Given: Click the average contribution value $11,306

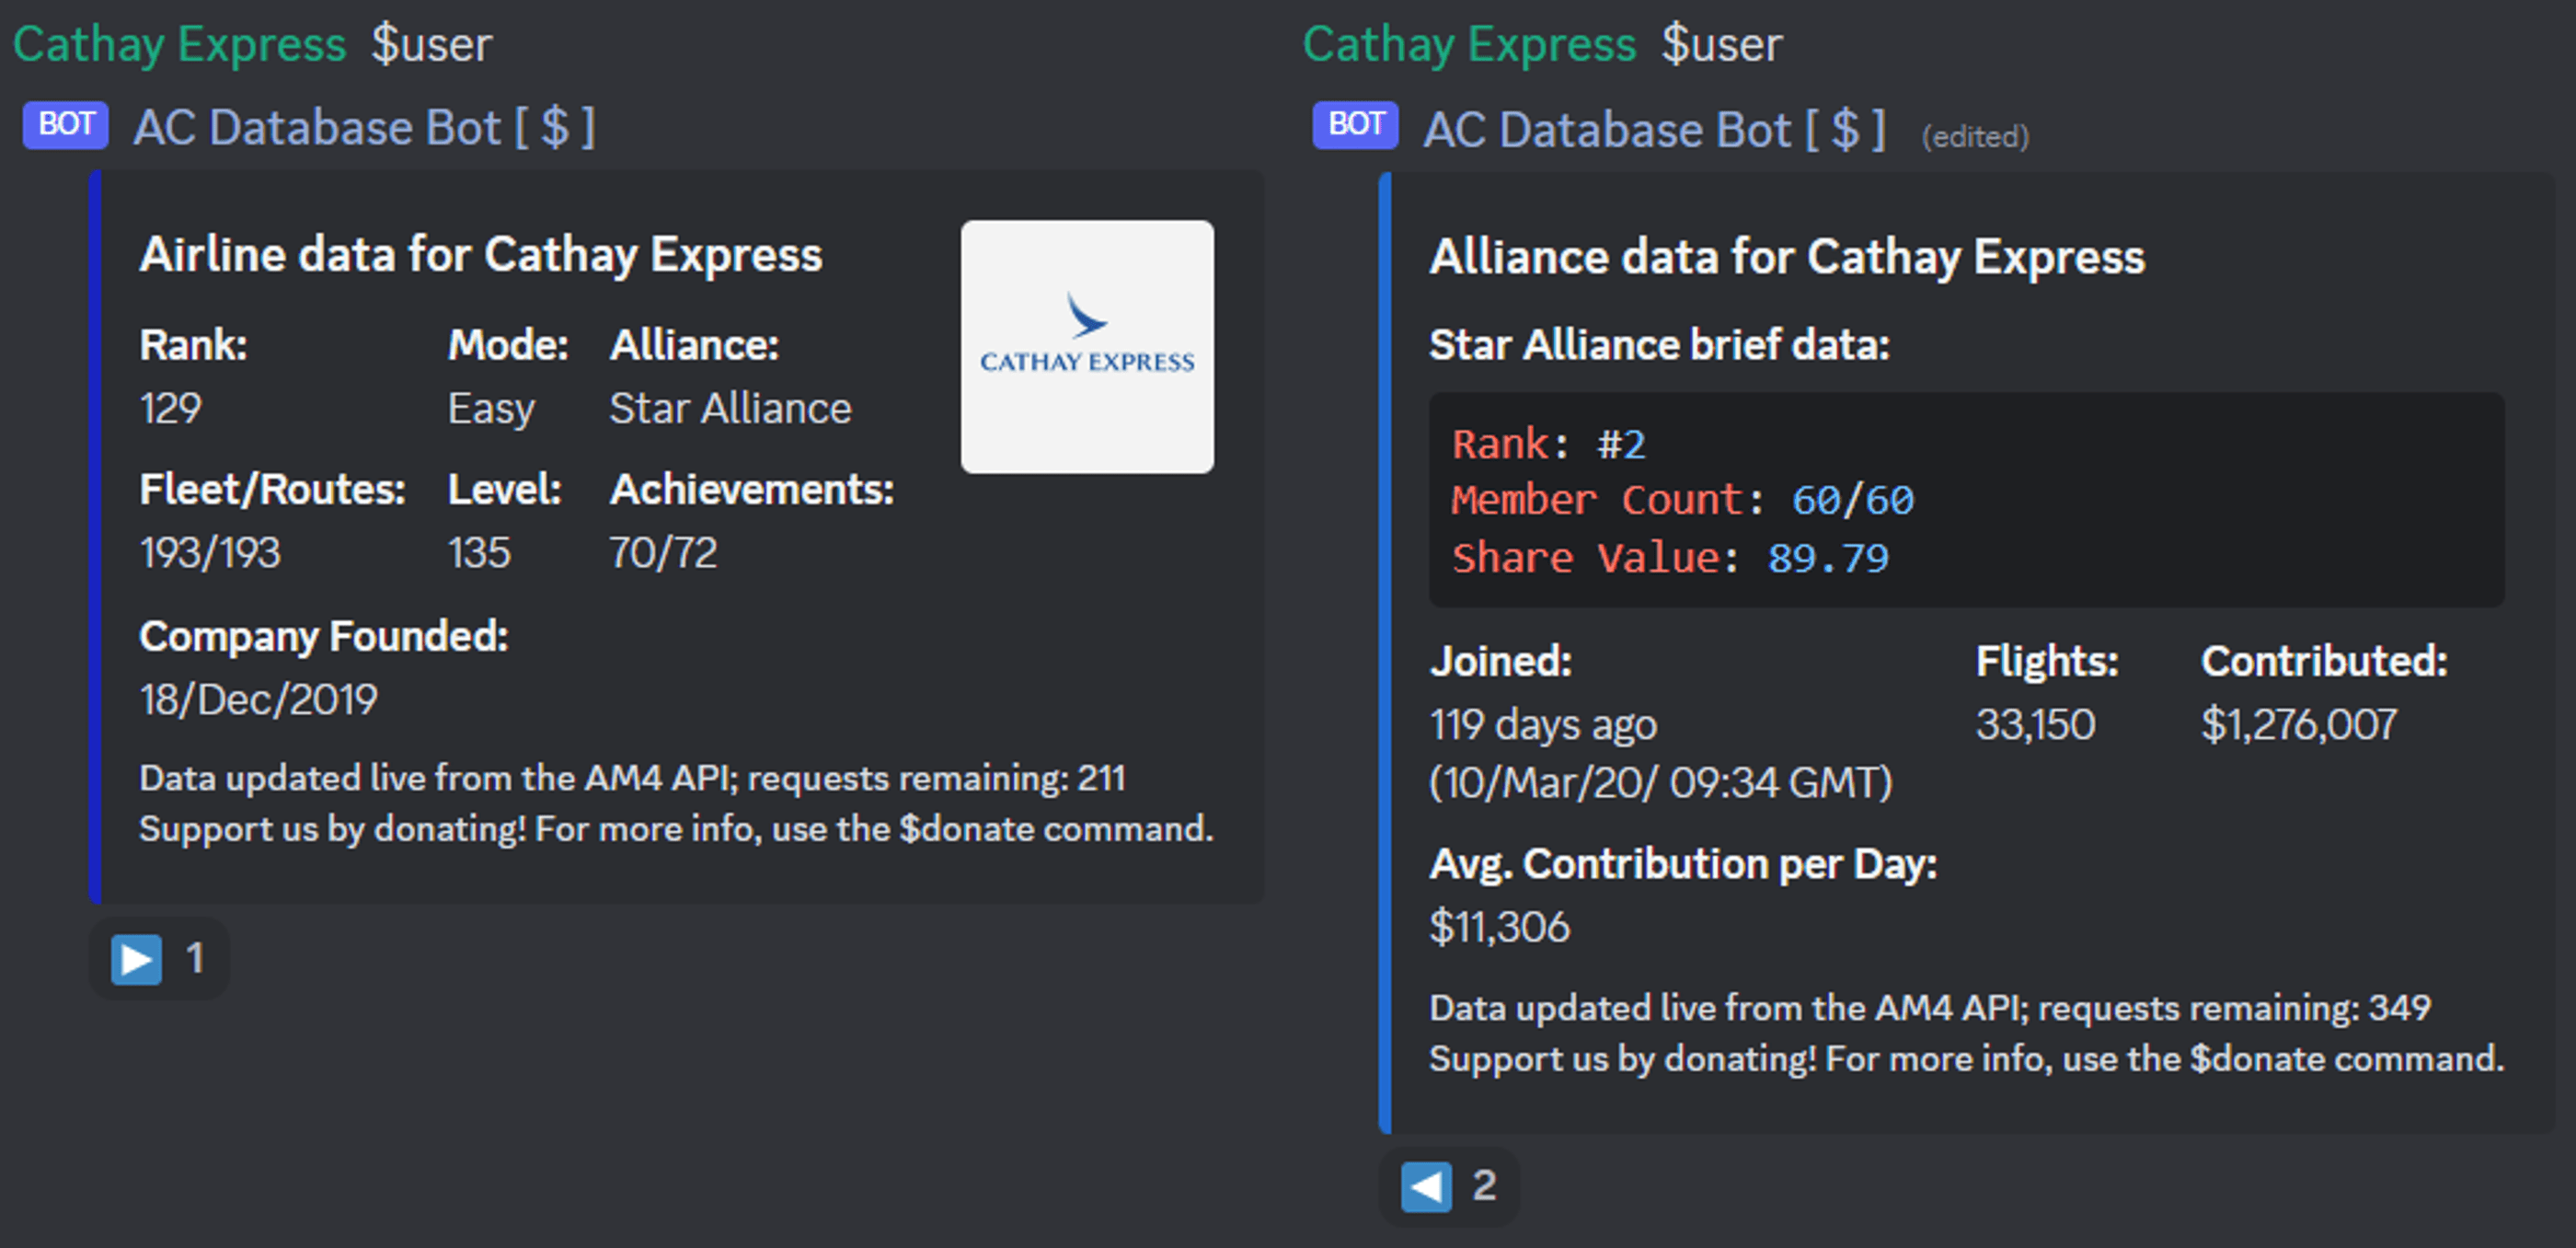Looking at the screenshot, I should click(1499, 928).
